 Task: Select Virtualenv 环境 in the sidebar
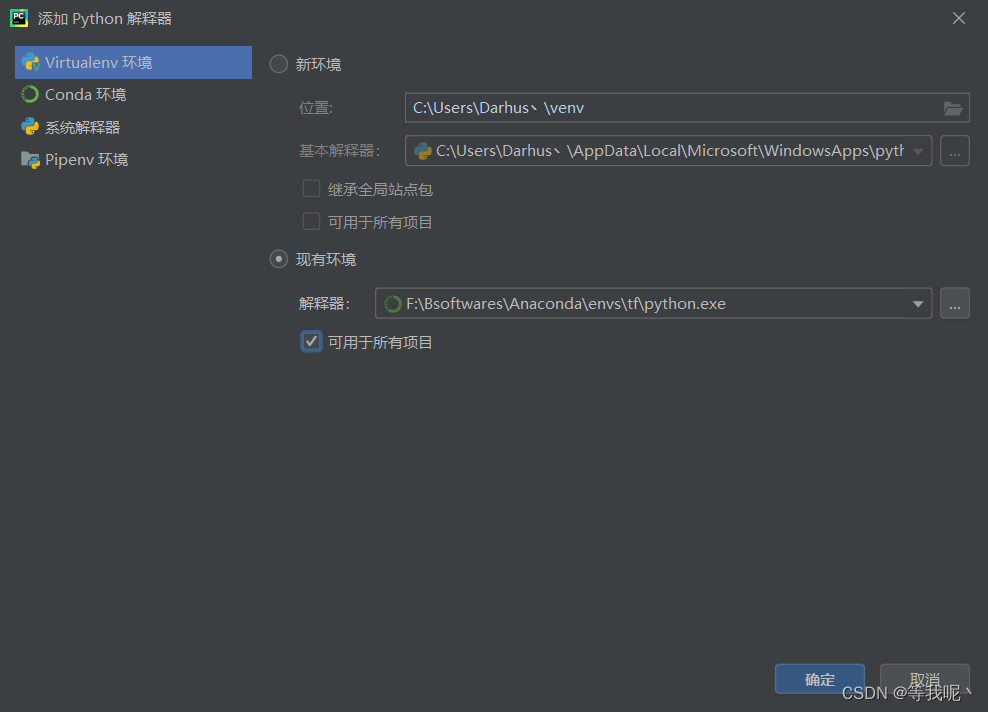pos(133,62)
